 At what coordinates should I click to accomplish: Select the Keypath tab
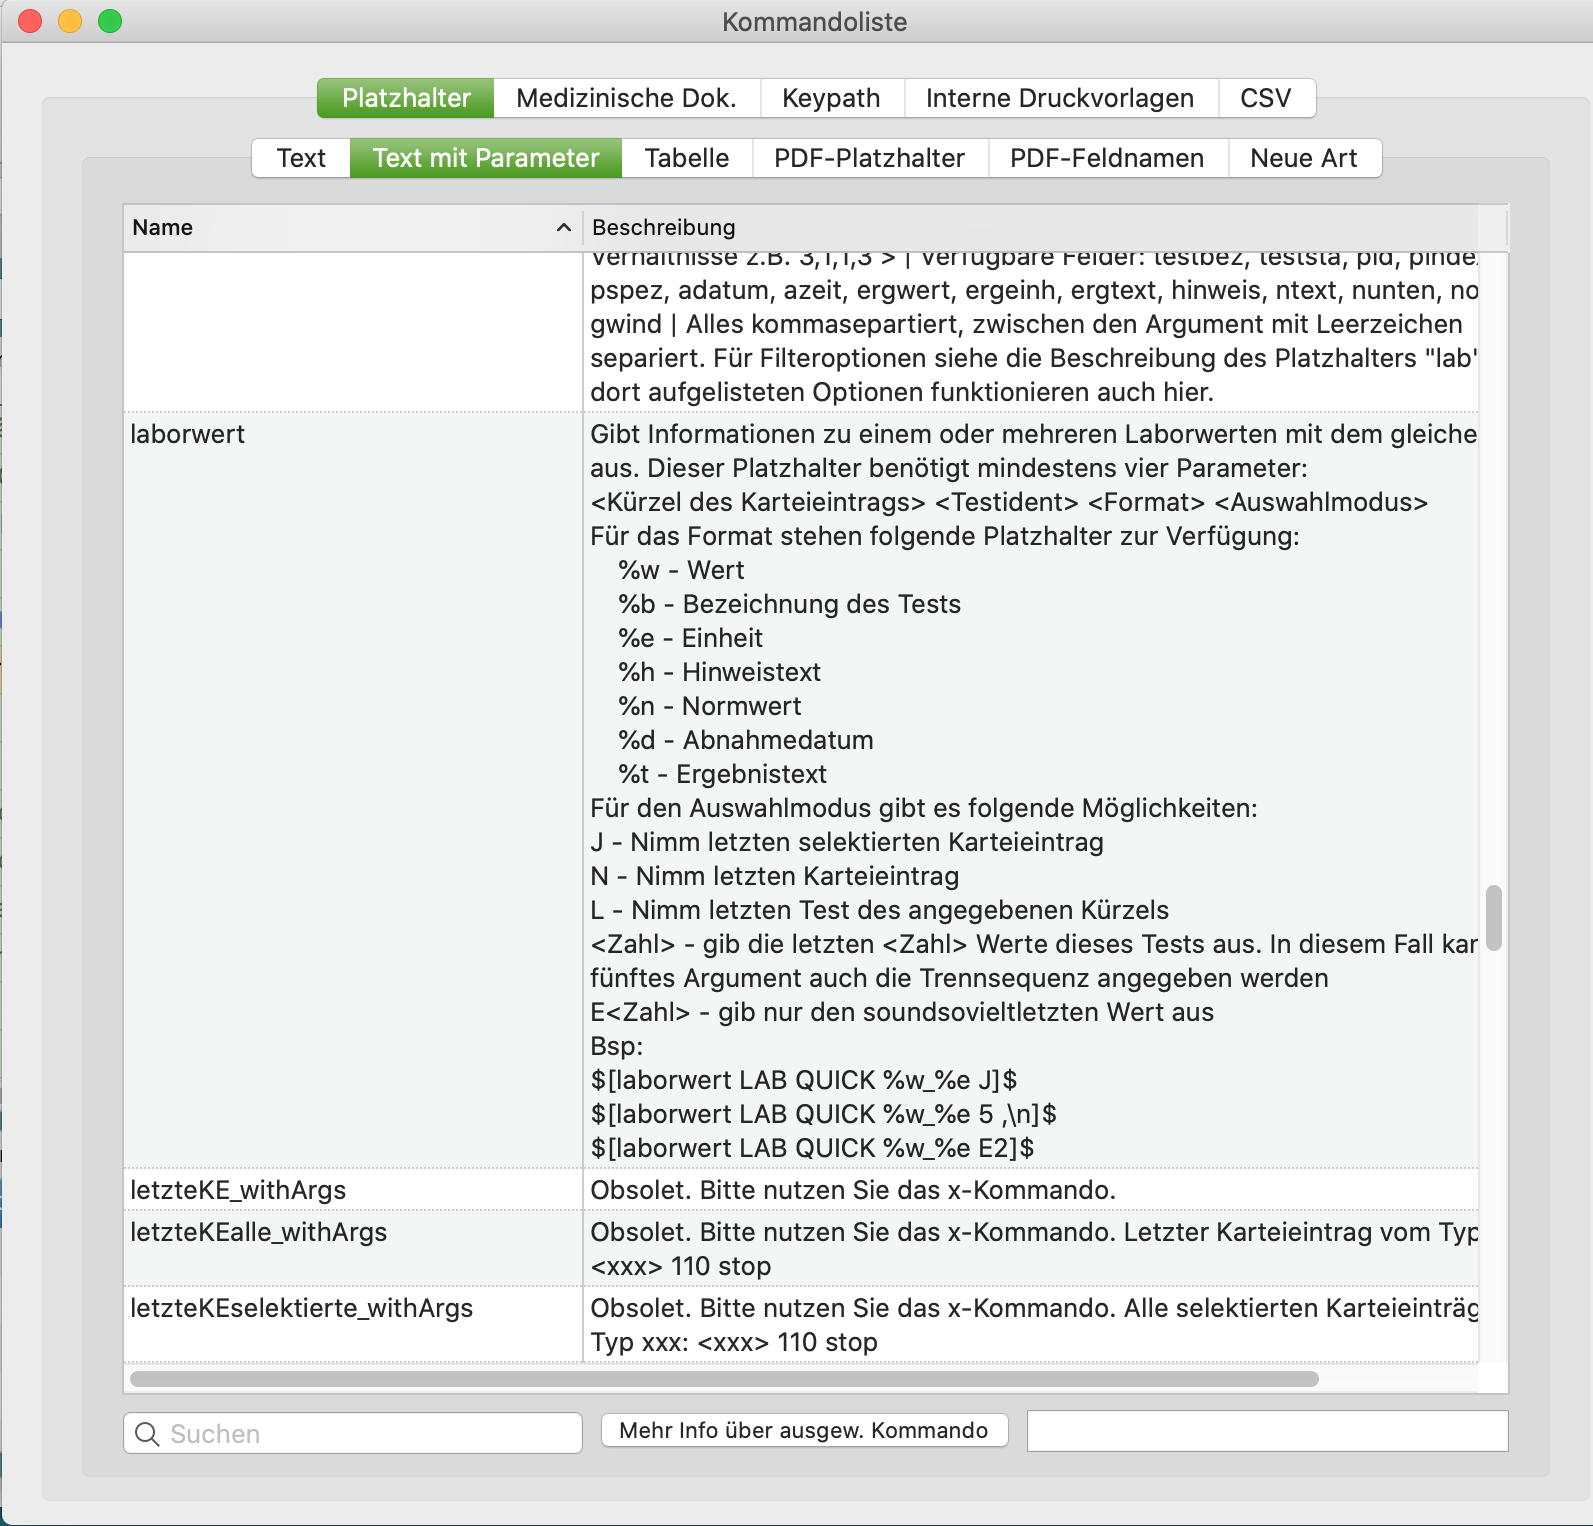[x=832, y=98]
